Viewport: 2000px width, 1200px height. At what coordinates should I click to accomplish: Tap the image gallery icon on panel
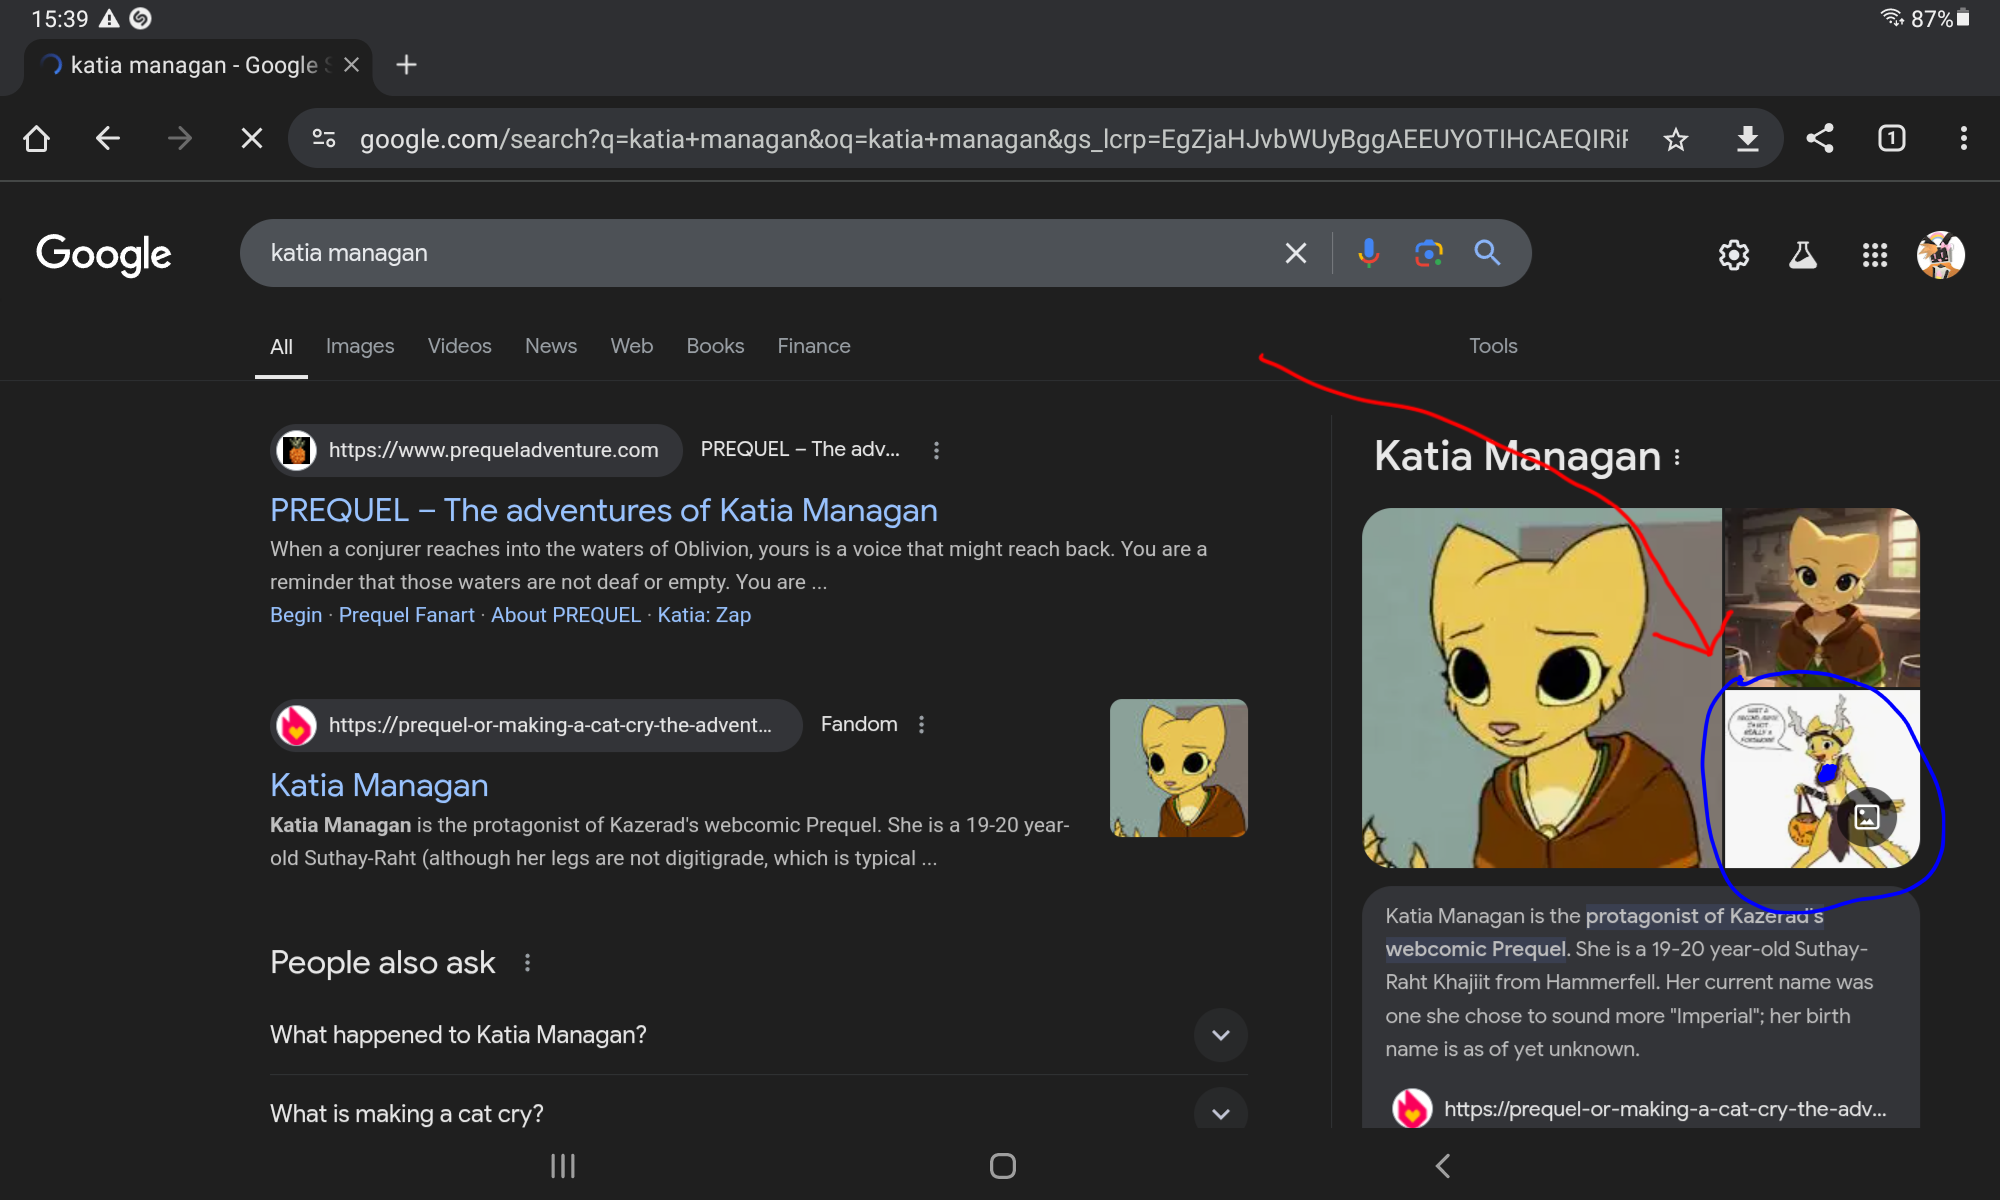pos(1867,817)
